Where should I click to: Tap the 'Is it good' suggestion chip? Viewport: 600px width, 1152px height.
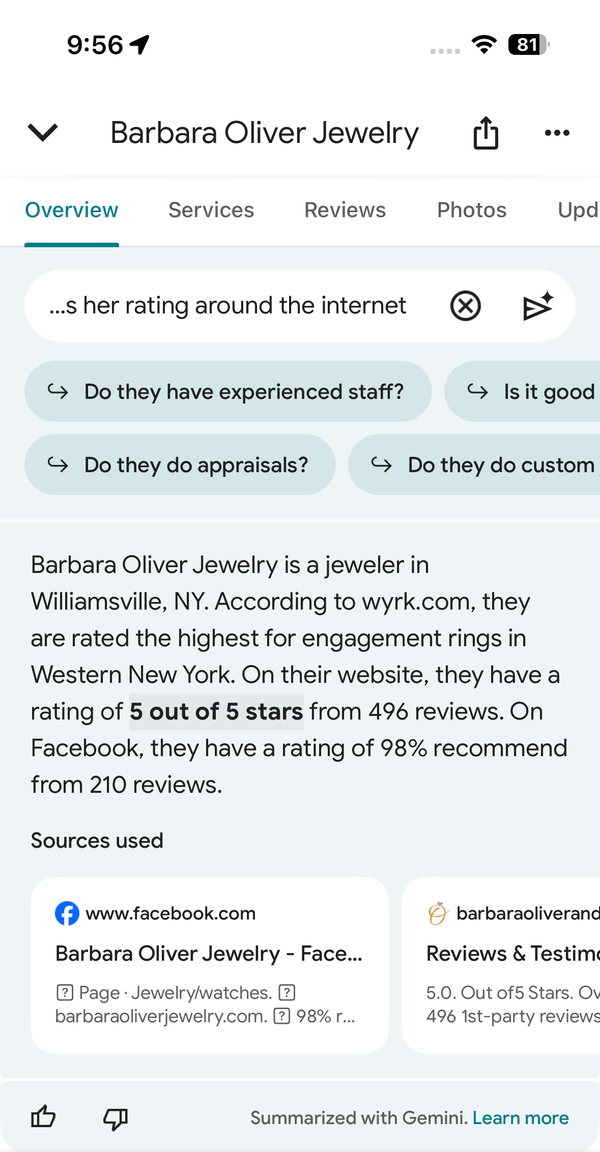pyautogui.click(x=522, y=392)
